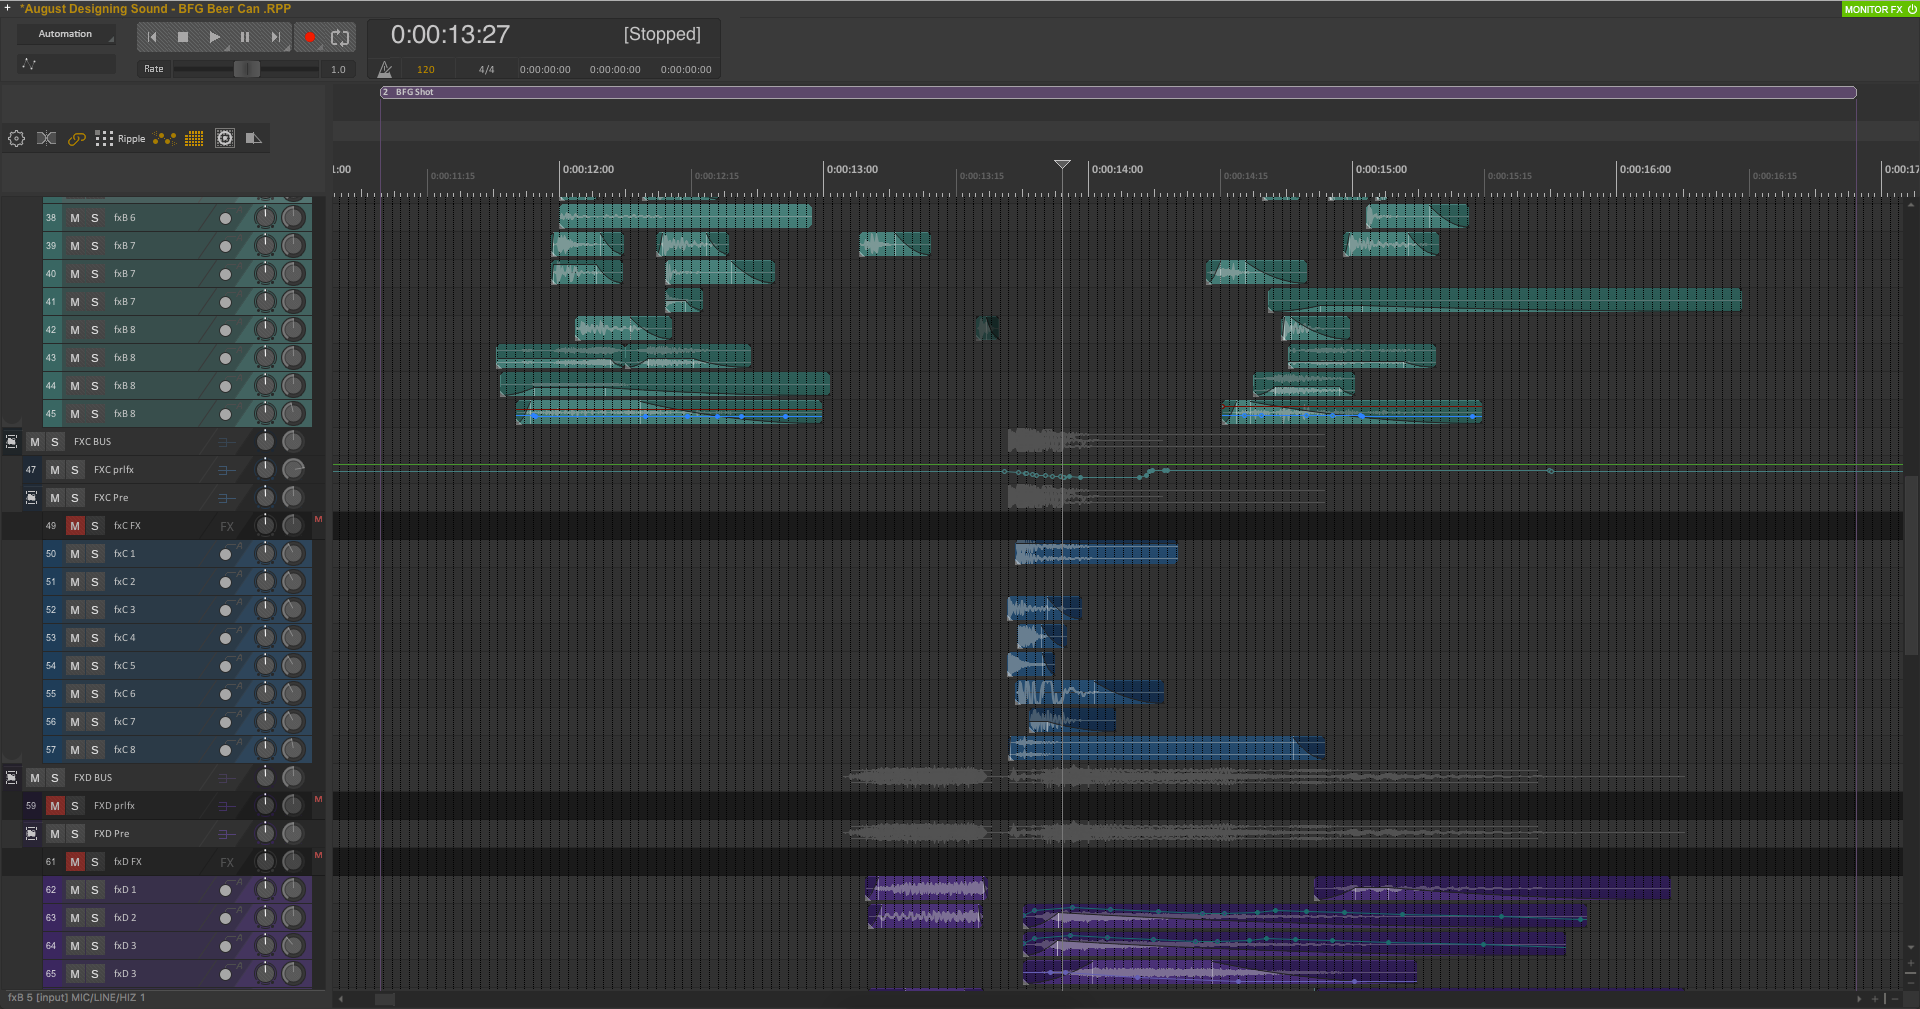
Task: Click the MONITOR FX button
Action: pyautogui.click(x=1879, y=9)
